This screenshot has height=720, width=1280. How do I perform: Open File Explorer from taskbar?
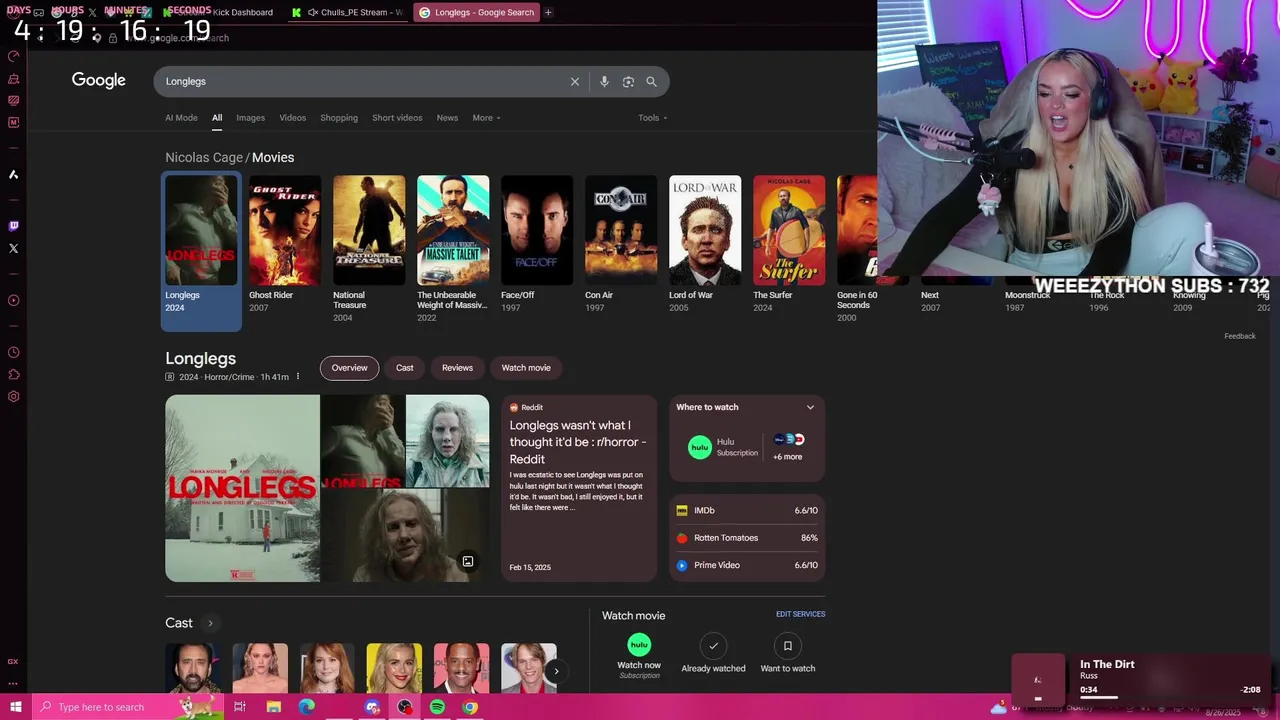tap(274, 707)
